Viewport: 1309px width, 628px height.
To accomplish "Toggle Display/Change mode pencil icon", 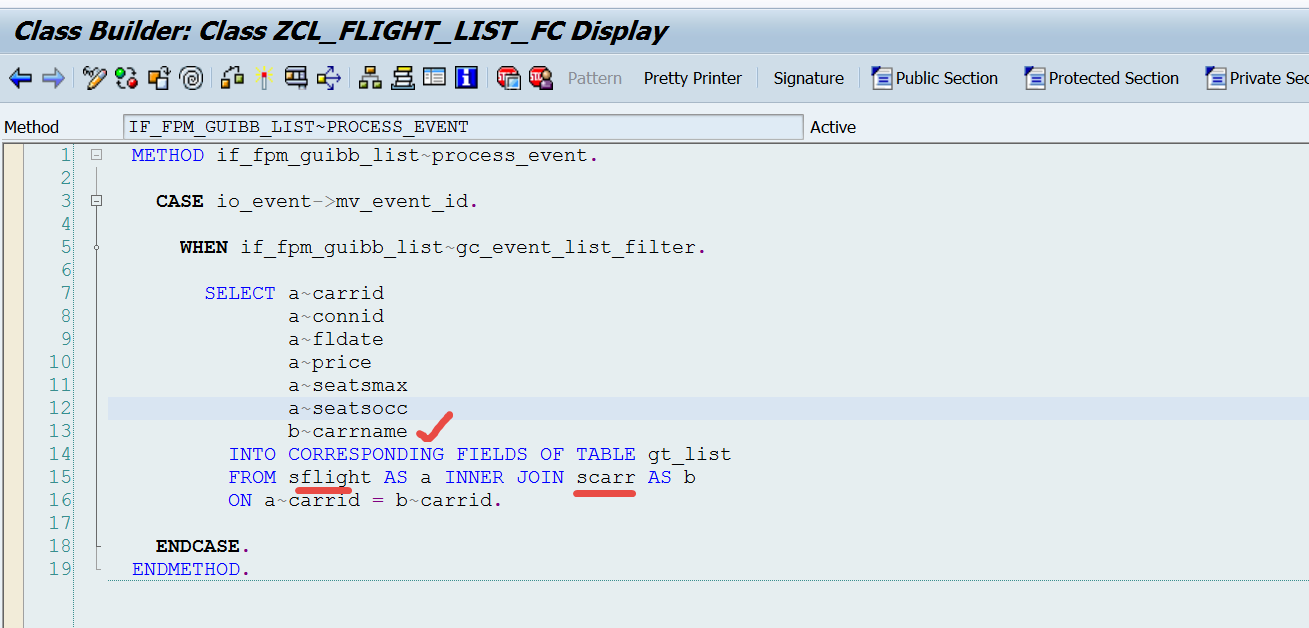I will coord(94,78).
